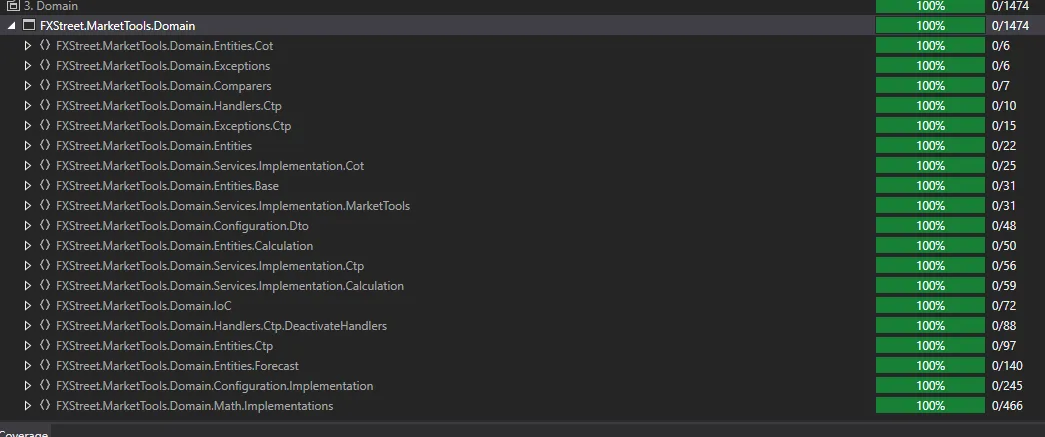1045x437 pixels.
Task: Expand Services.Implementation.Cot namespace node
Action: [27, 166]
